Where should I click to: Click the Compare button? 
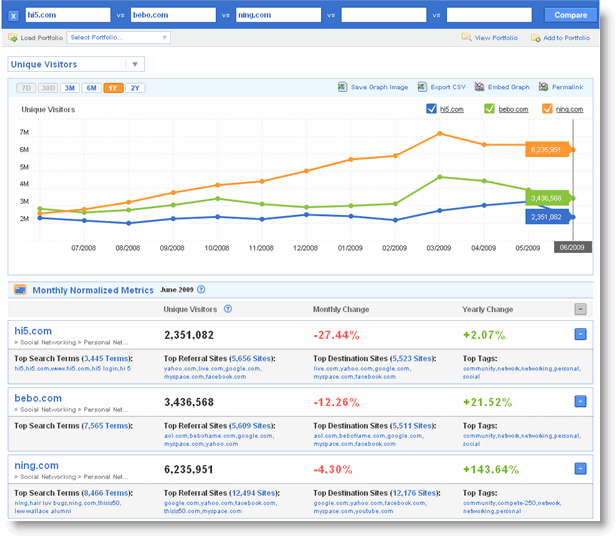570,15
